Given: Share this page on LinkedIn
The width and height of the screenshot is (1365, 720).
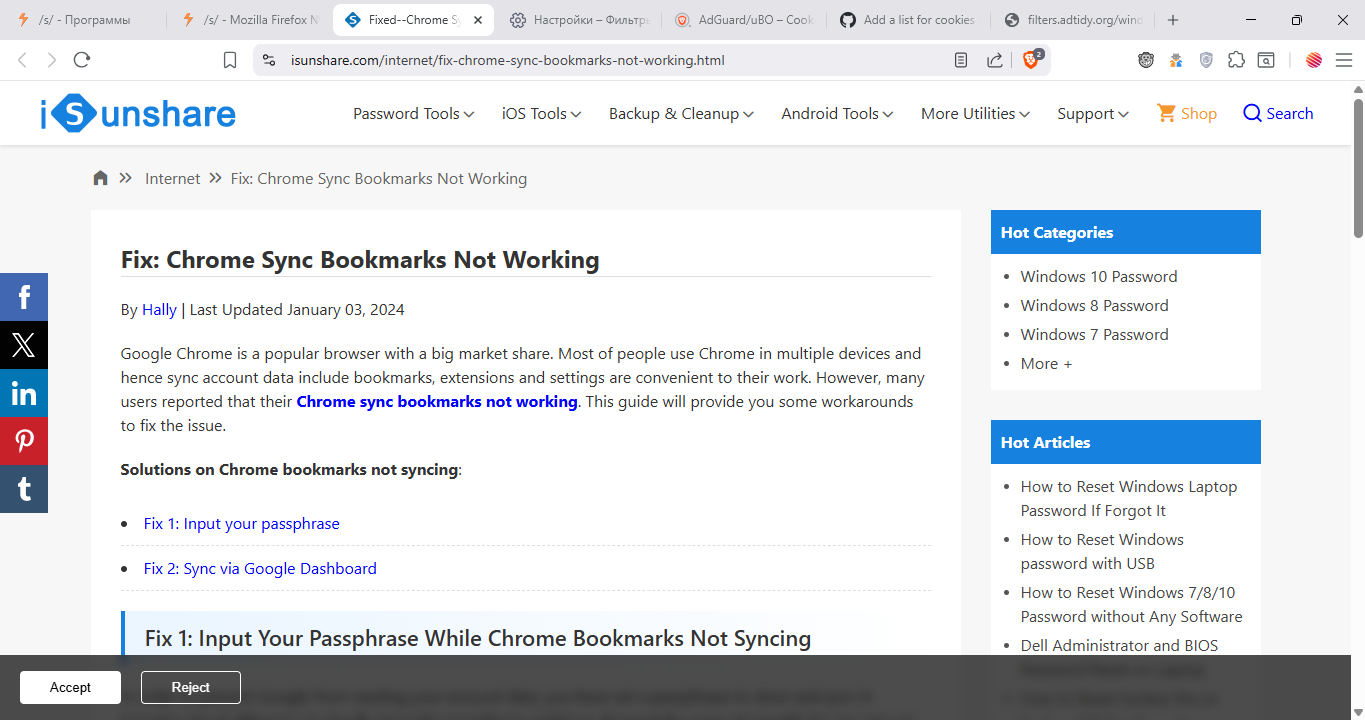Looking at the screenshot, I should pyautogui.click(x=24, y=393).
